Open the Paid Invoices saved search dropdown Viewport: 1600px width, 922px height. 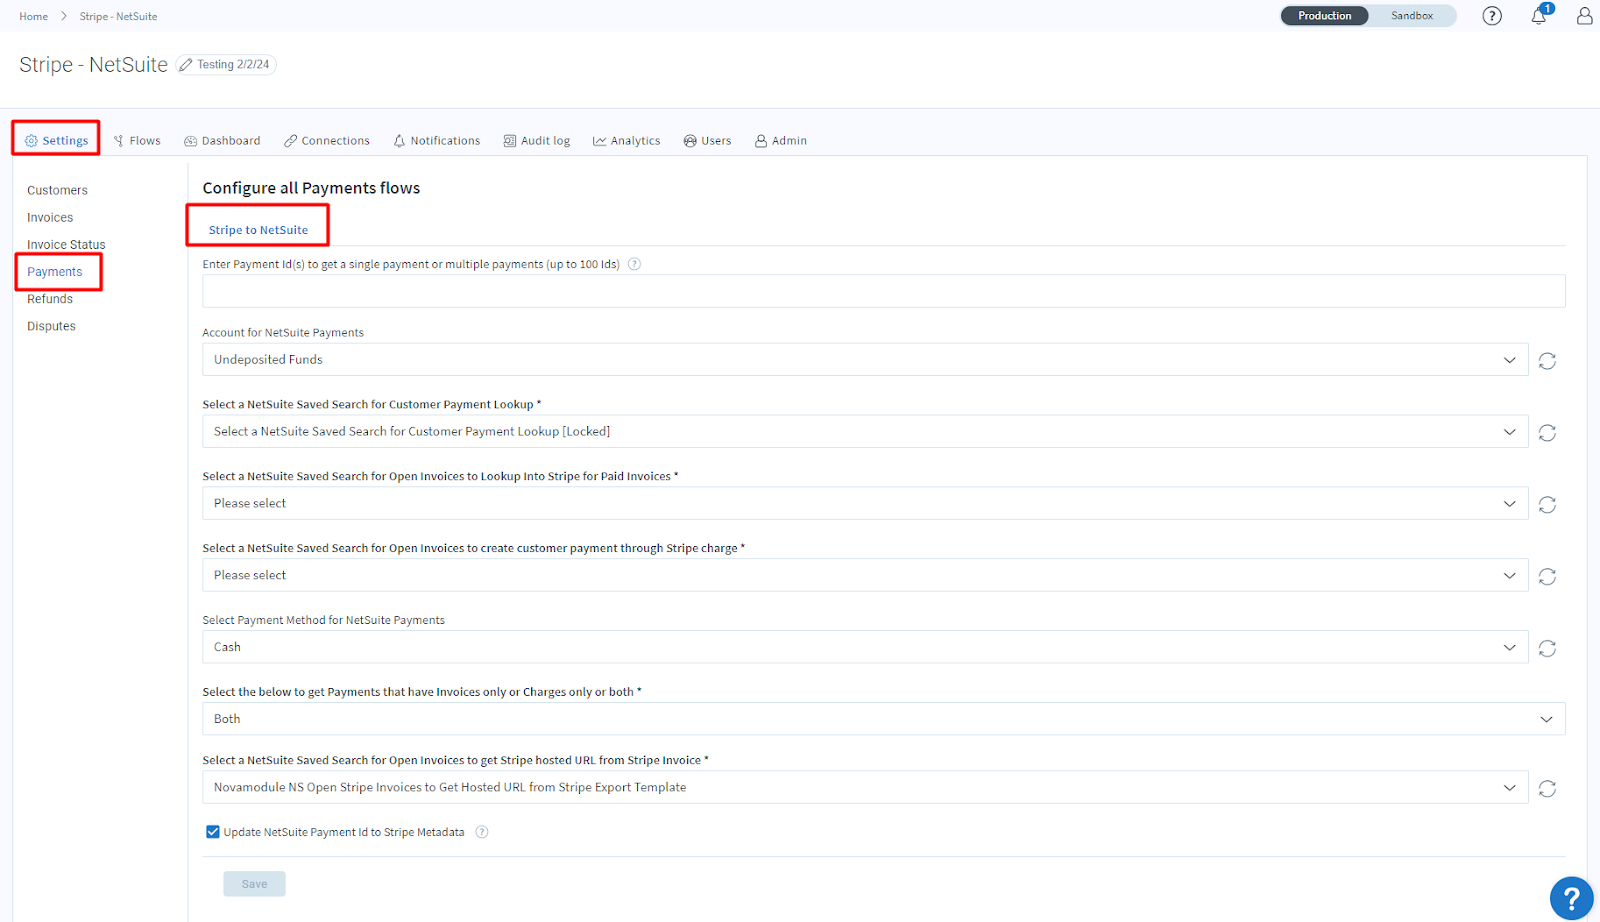pos(865,504)
